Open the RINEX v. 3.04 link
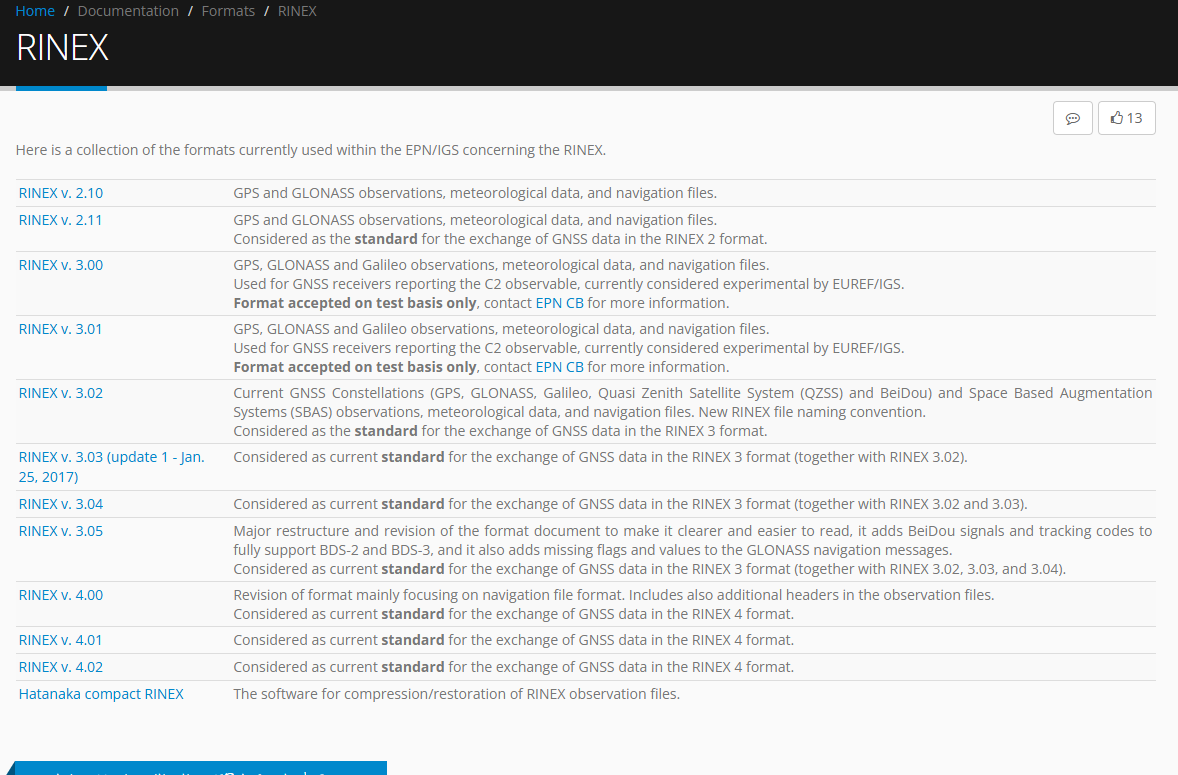 (60, 504)
